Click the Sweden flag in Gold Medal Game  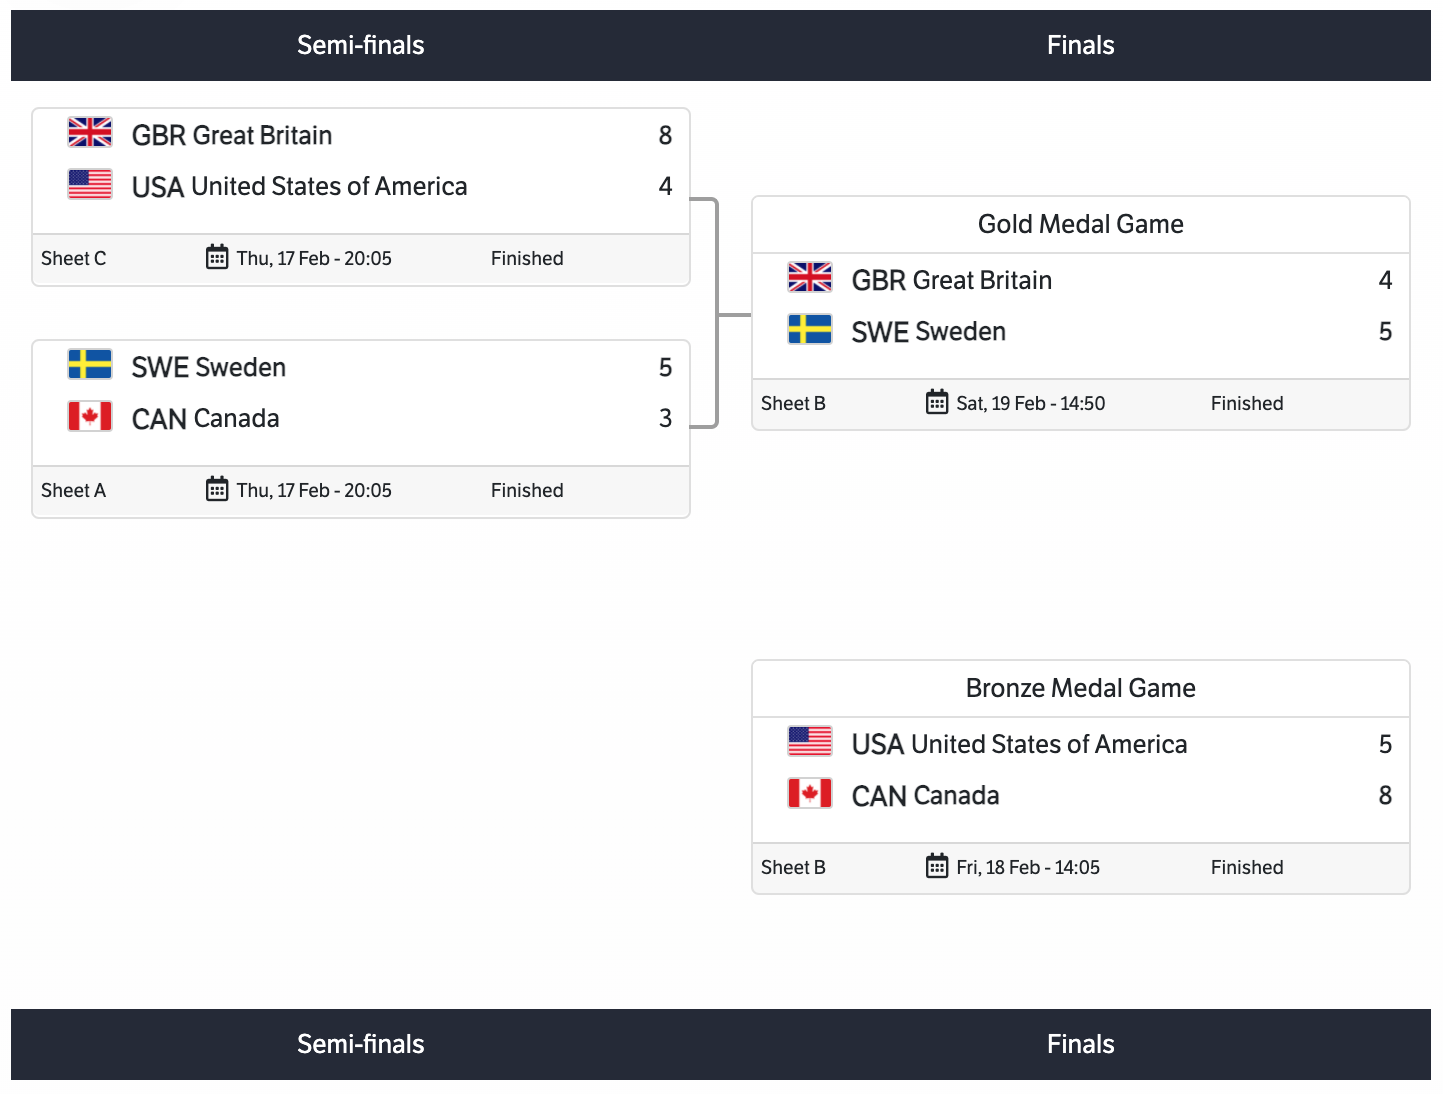810,329
